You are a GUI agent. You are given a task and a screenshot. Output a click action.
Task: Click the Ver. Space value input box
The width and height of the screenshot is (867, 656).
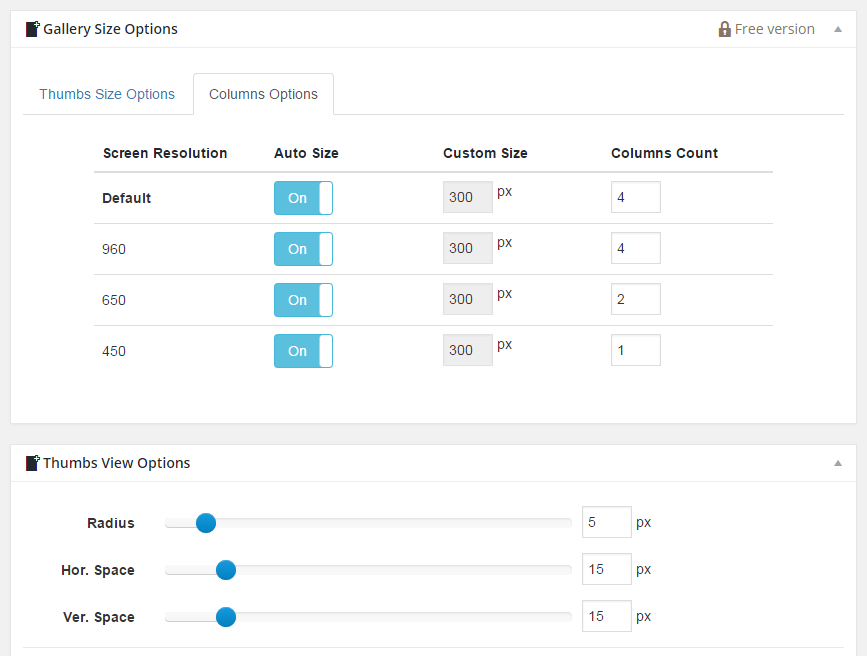click(607, 616)
